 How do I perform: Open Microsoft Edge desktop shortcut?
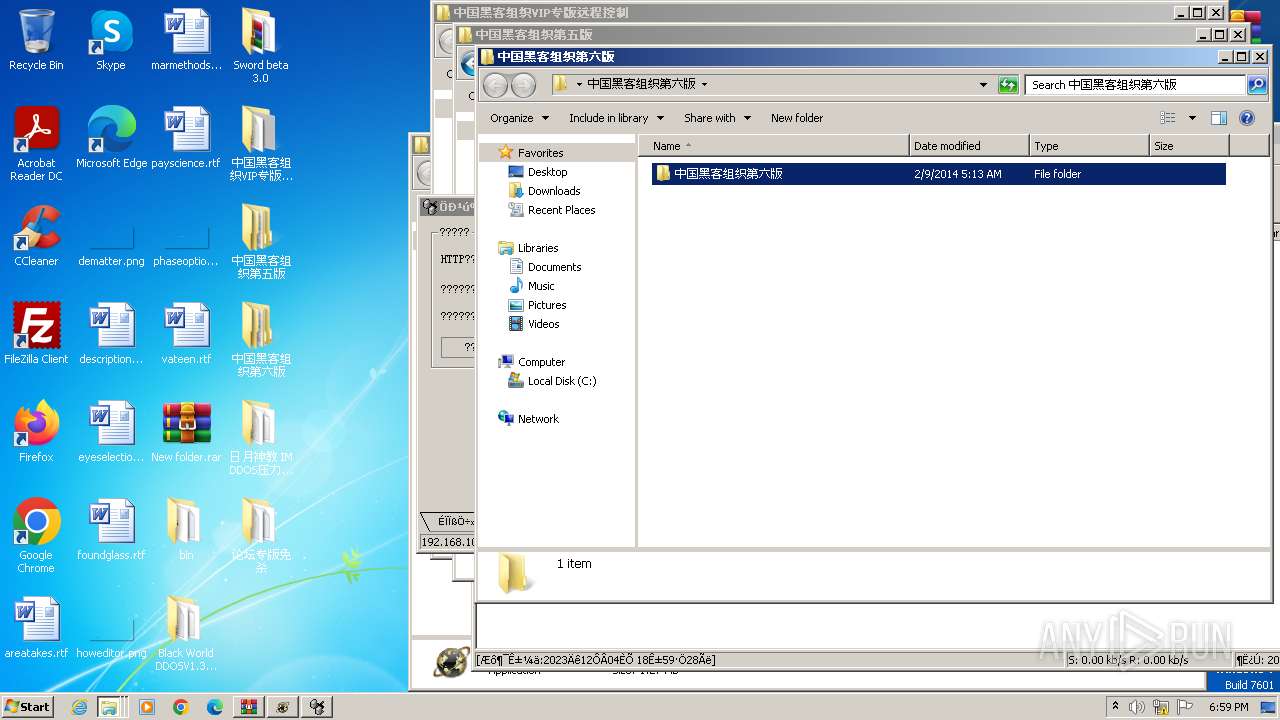(x=111, y=138)
